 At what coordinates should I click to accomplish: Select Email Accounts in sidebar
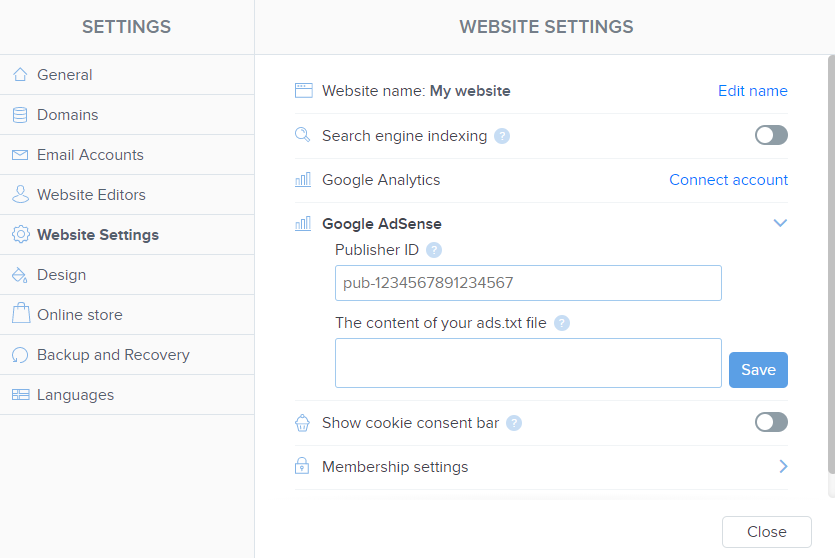pos(127,155)
